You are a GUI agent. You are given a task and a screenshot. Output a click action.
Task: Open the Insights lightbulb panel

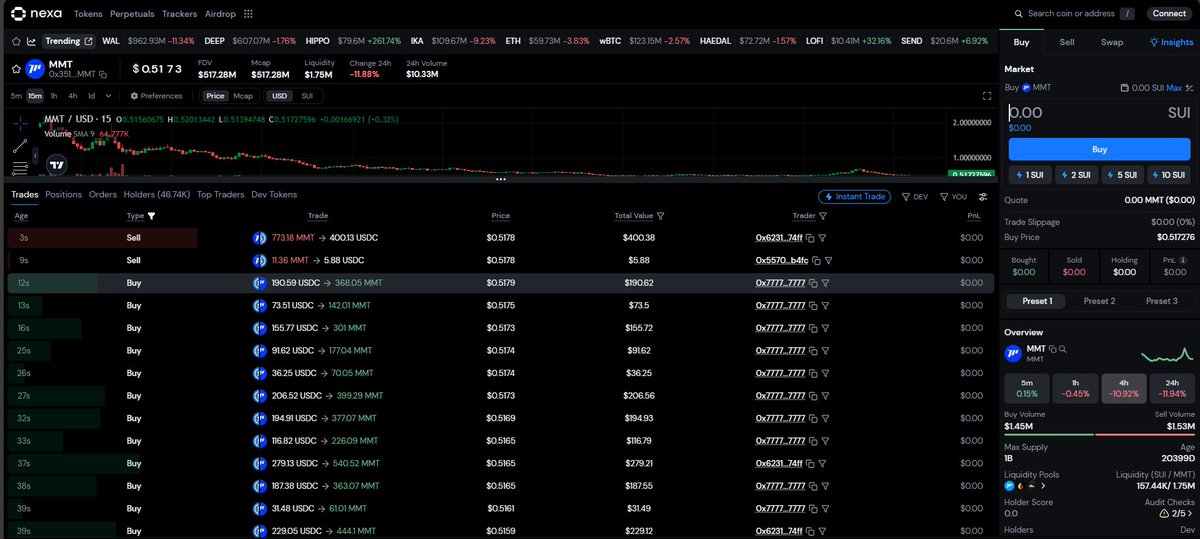tap(1171, 42)
